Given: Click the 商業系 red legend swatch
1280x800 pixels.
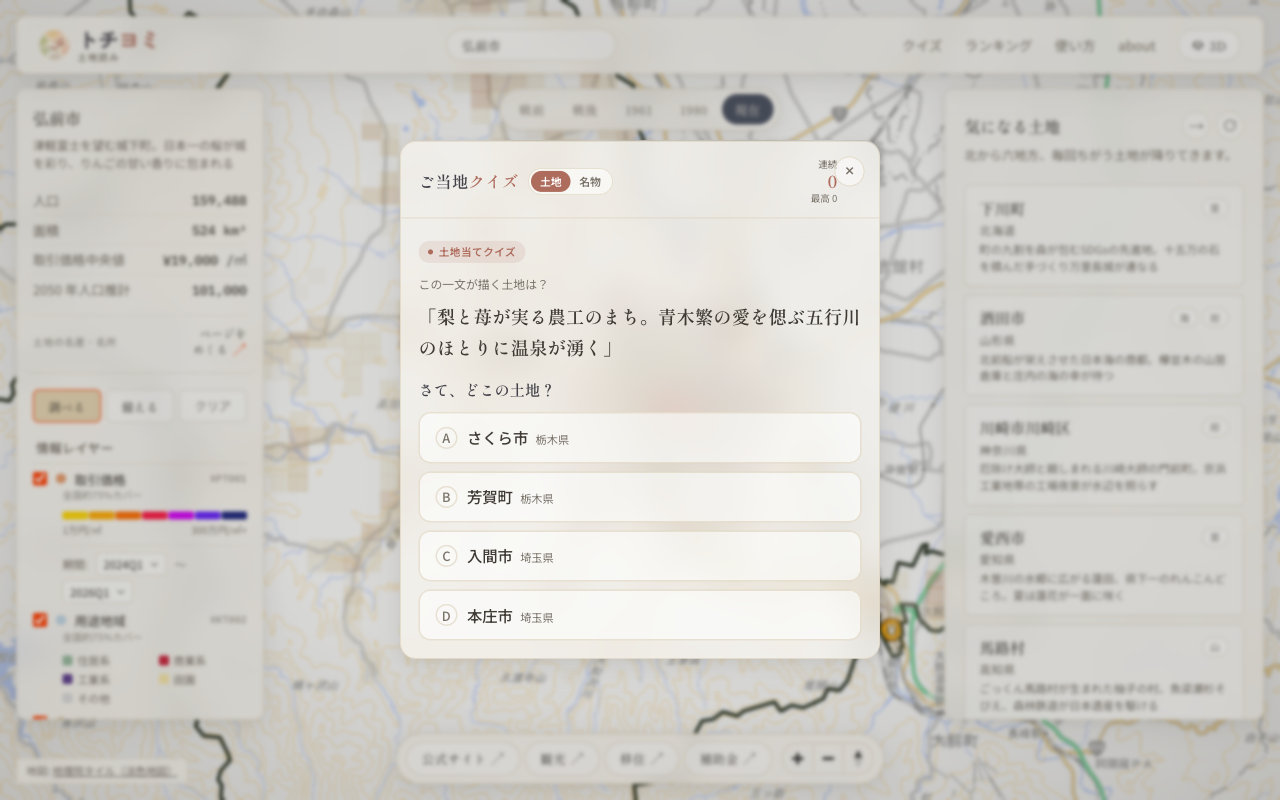Looking at the screenshot, I should (163, 660).
